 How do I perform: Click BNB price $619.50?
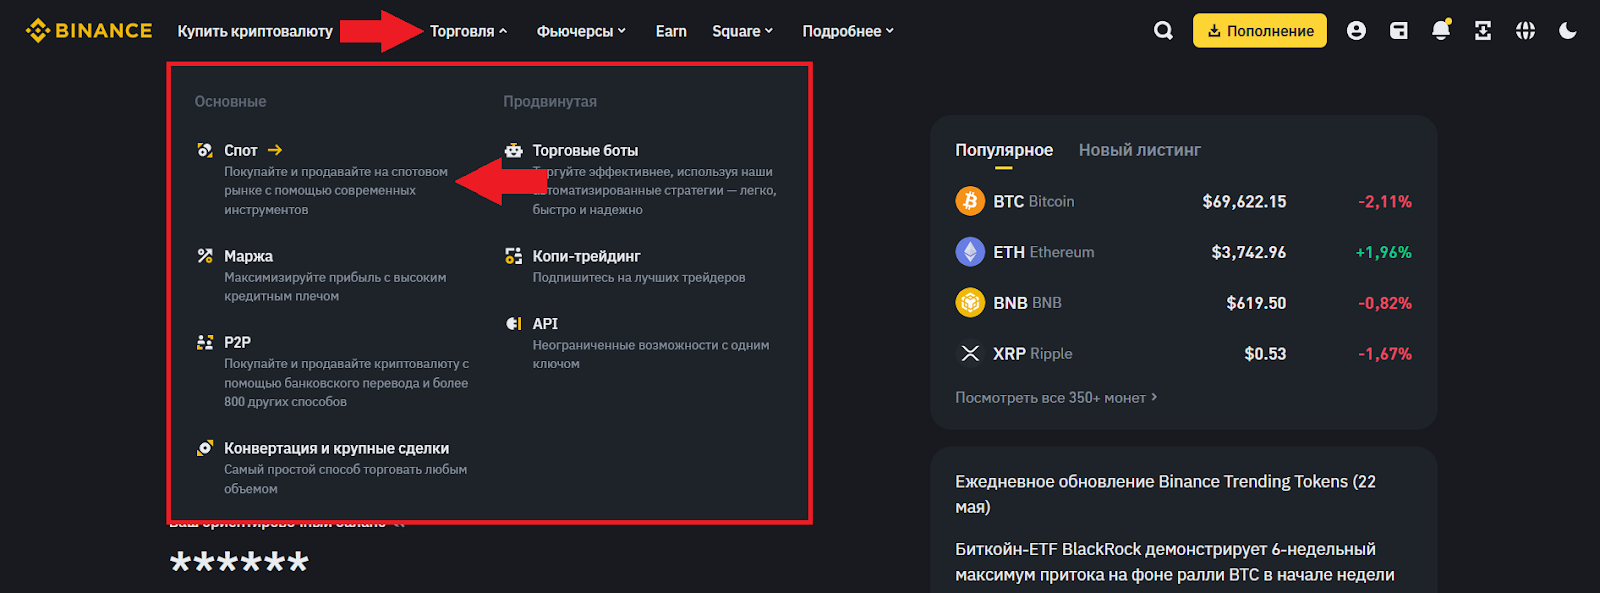[1256, 303]
